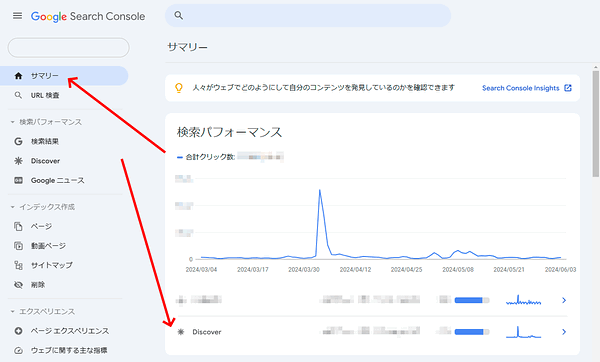
Task: Open 検索結果 report in sidebar
Action: [45, 142]
